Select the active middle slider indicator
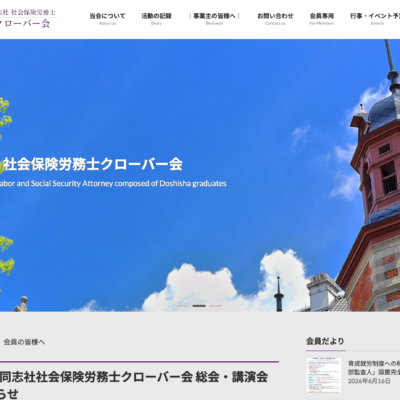Viewport: 400px width, 400px height. 199,306
